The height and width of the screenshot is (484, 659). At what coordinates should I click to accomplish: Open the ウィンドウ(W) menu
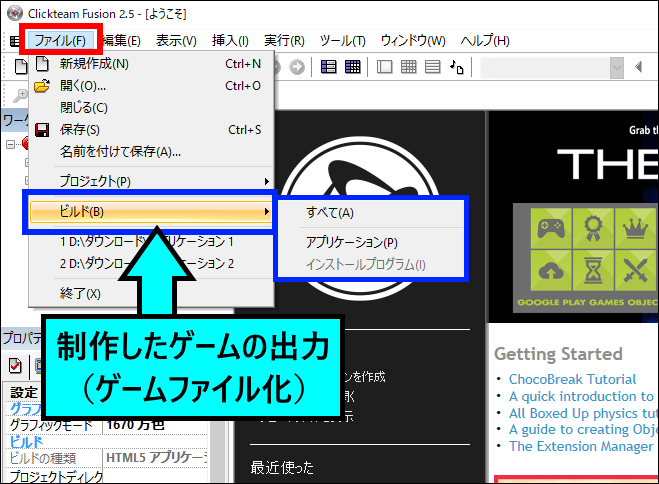click(413, 41)
